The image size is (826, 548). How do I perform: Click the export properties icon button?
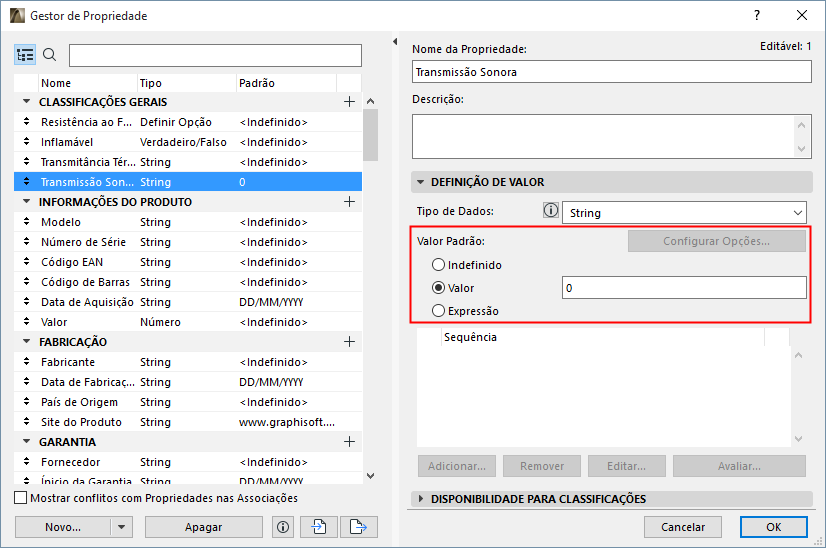pyautogui.click(x=359, y=527)
